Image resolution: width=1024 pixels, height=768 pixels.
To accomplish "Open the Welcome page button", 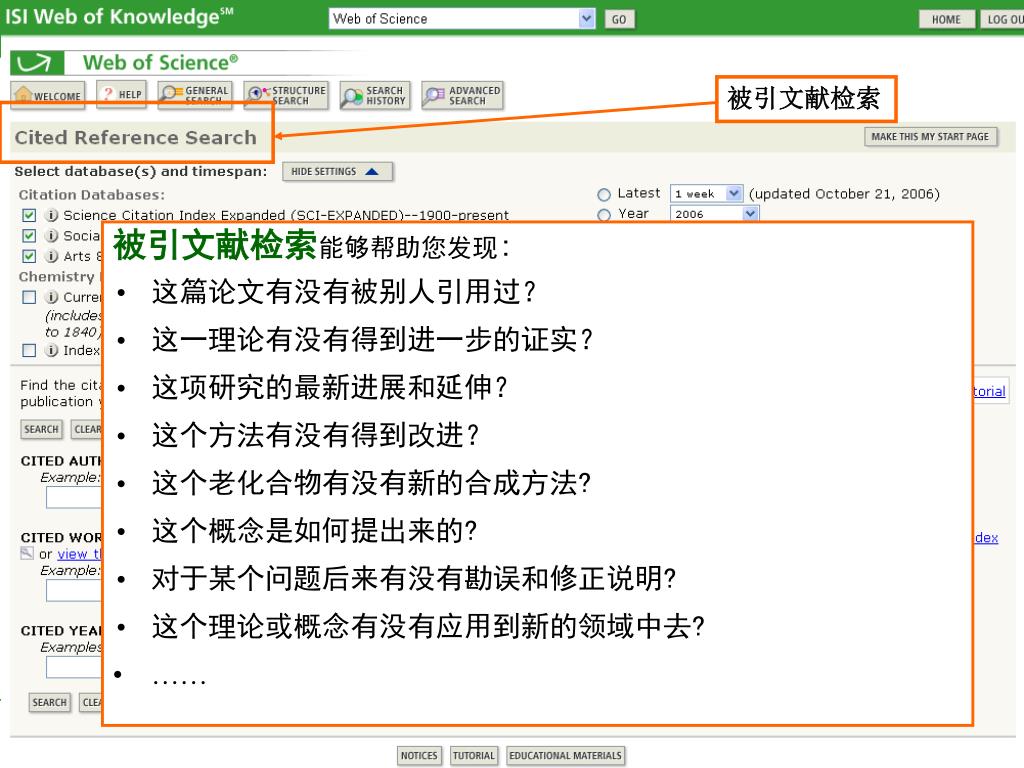I will [48, 95].
